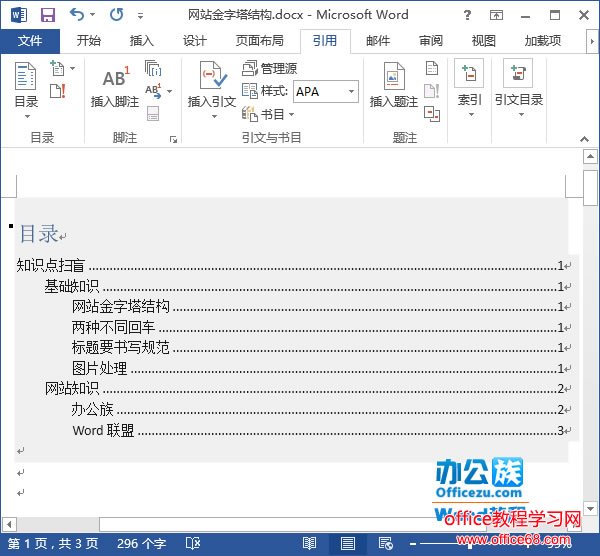The height and width of the screenshot is (556, 600).
Task: Expand the 引文目录 group dropdown
Action: (x=521, y=114)
